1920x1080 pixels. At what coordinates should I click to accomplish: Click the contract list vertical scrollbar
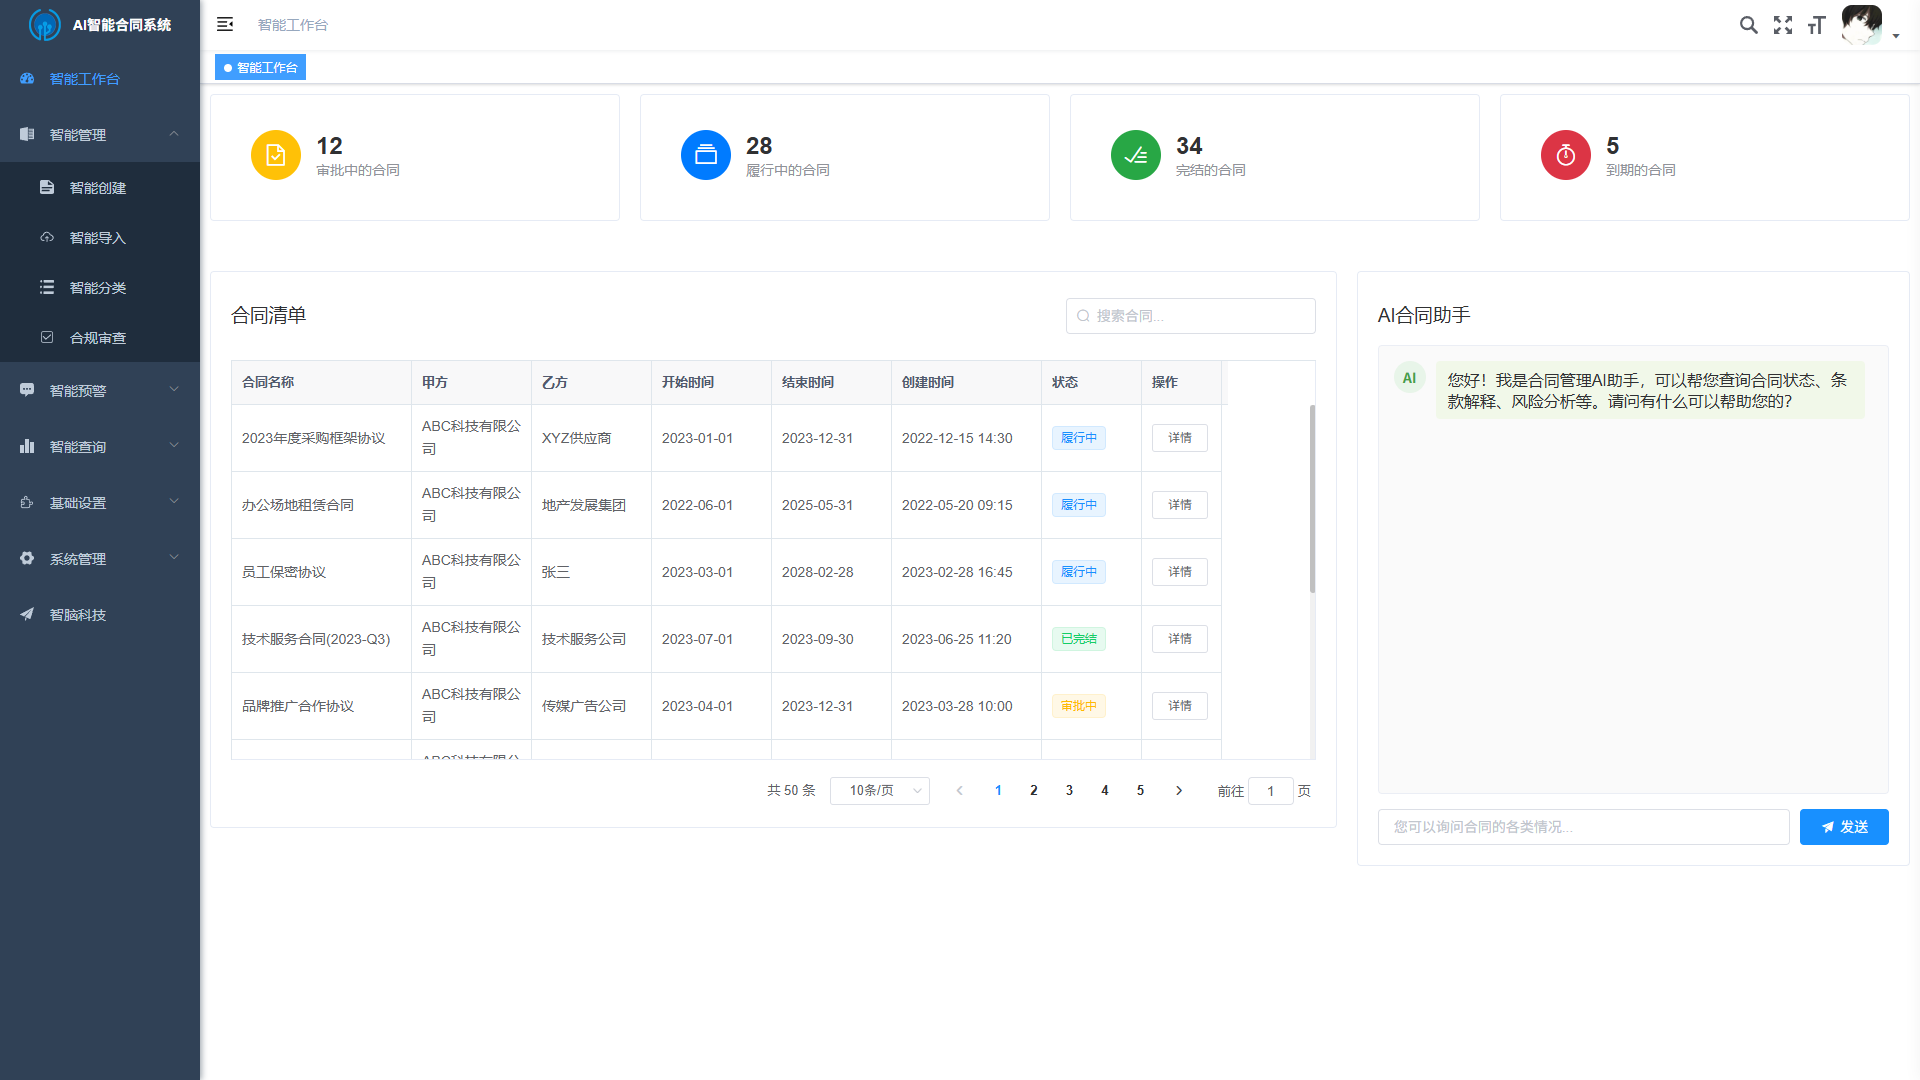(x=1312, y=498)
